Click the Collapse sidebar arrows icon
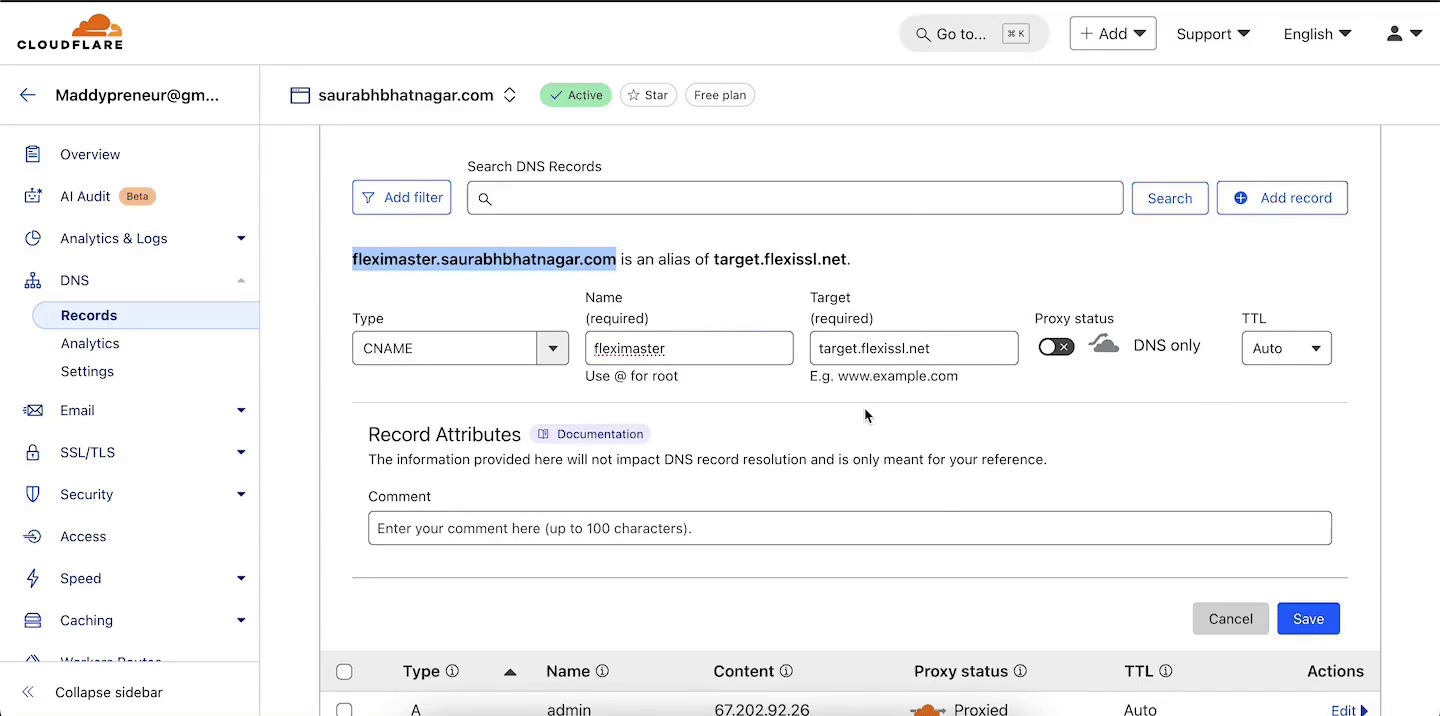1440x716 pixels. pyautogui.click(x=28, y=692)
